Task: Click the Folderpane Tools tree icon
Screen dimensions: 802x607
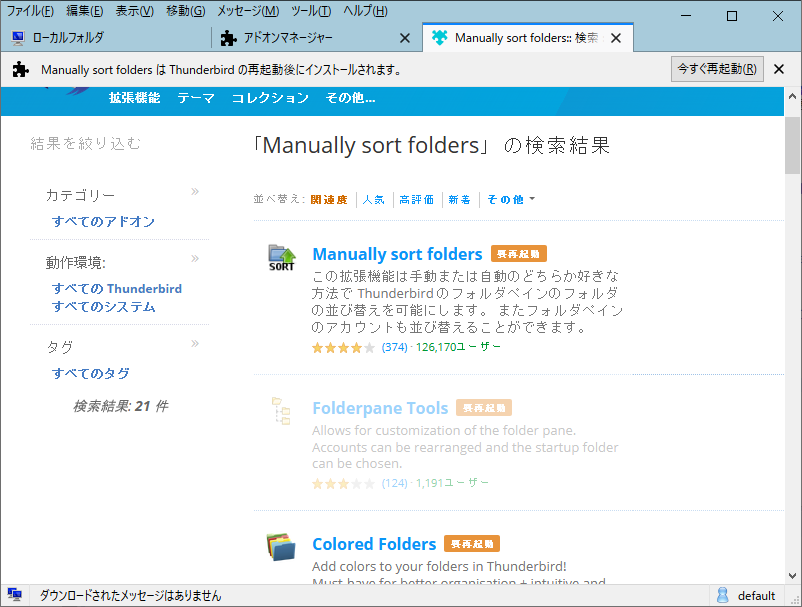Action: [281, 411]
